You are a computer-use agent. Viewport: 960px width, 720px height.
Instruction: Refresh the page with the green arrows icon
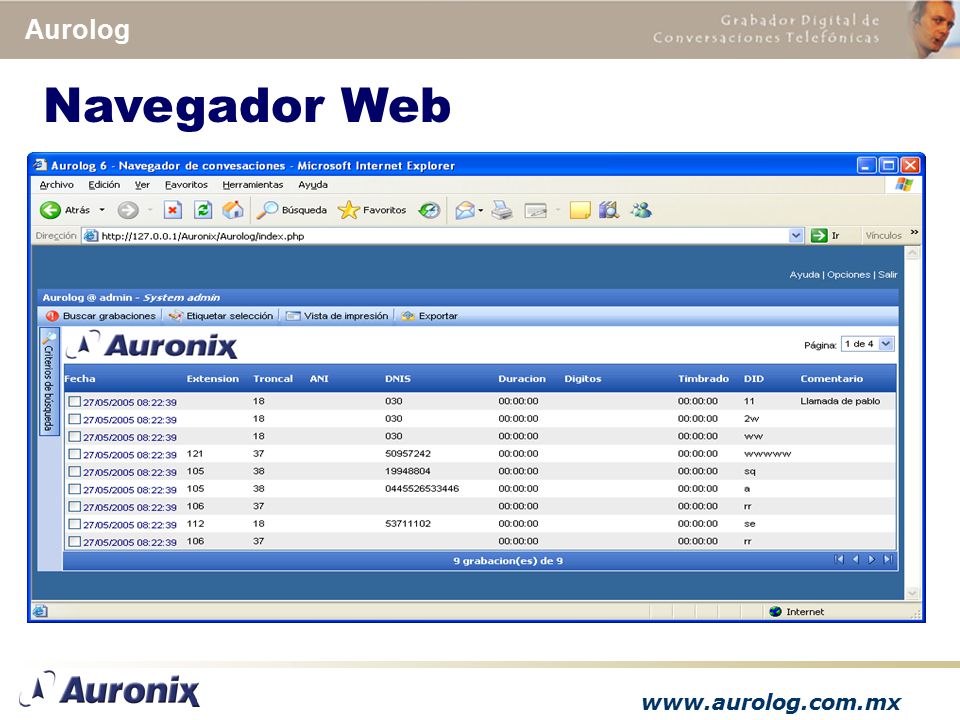point(203,210)
